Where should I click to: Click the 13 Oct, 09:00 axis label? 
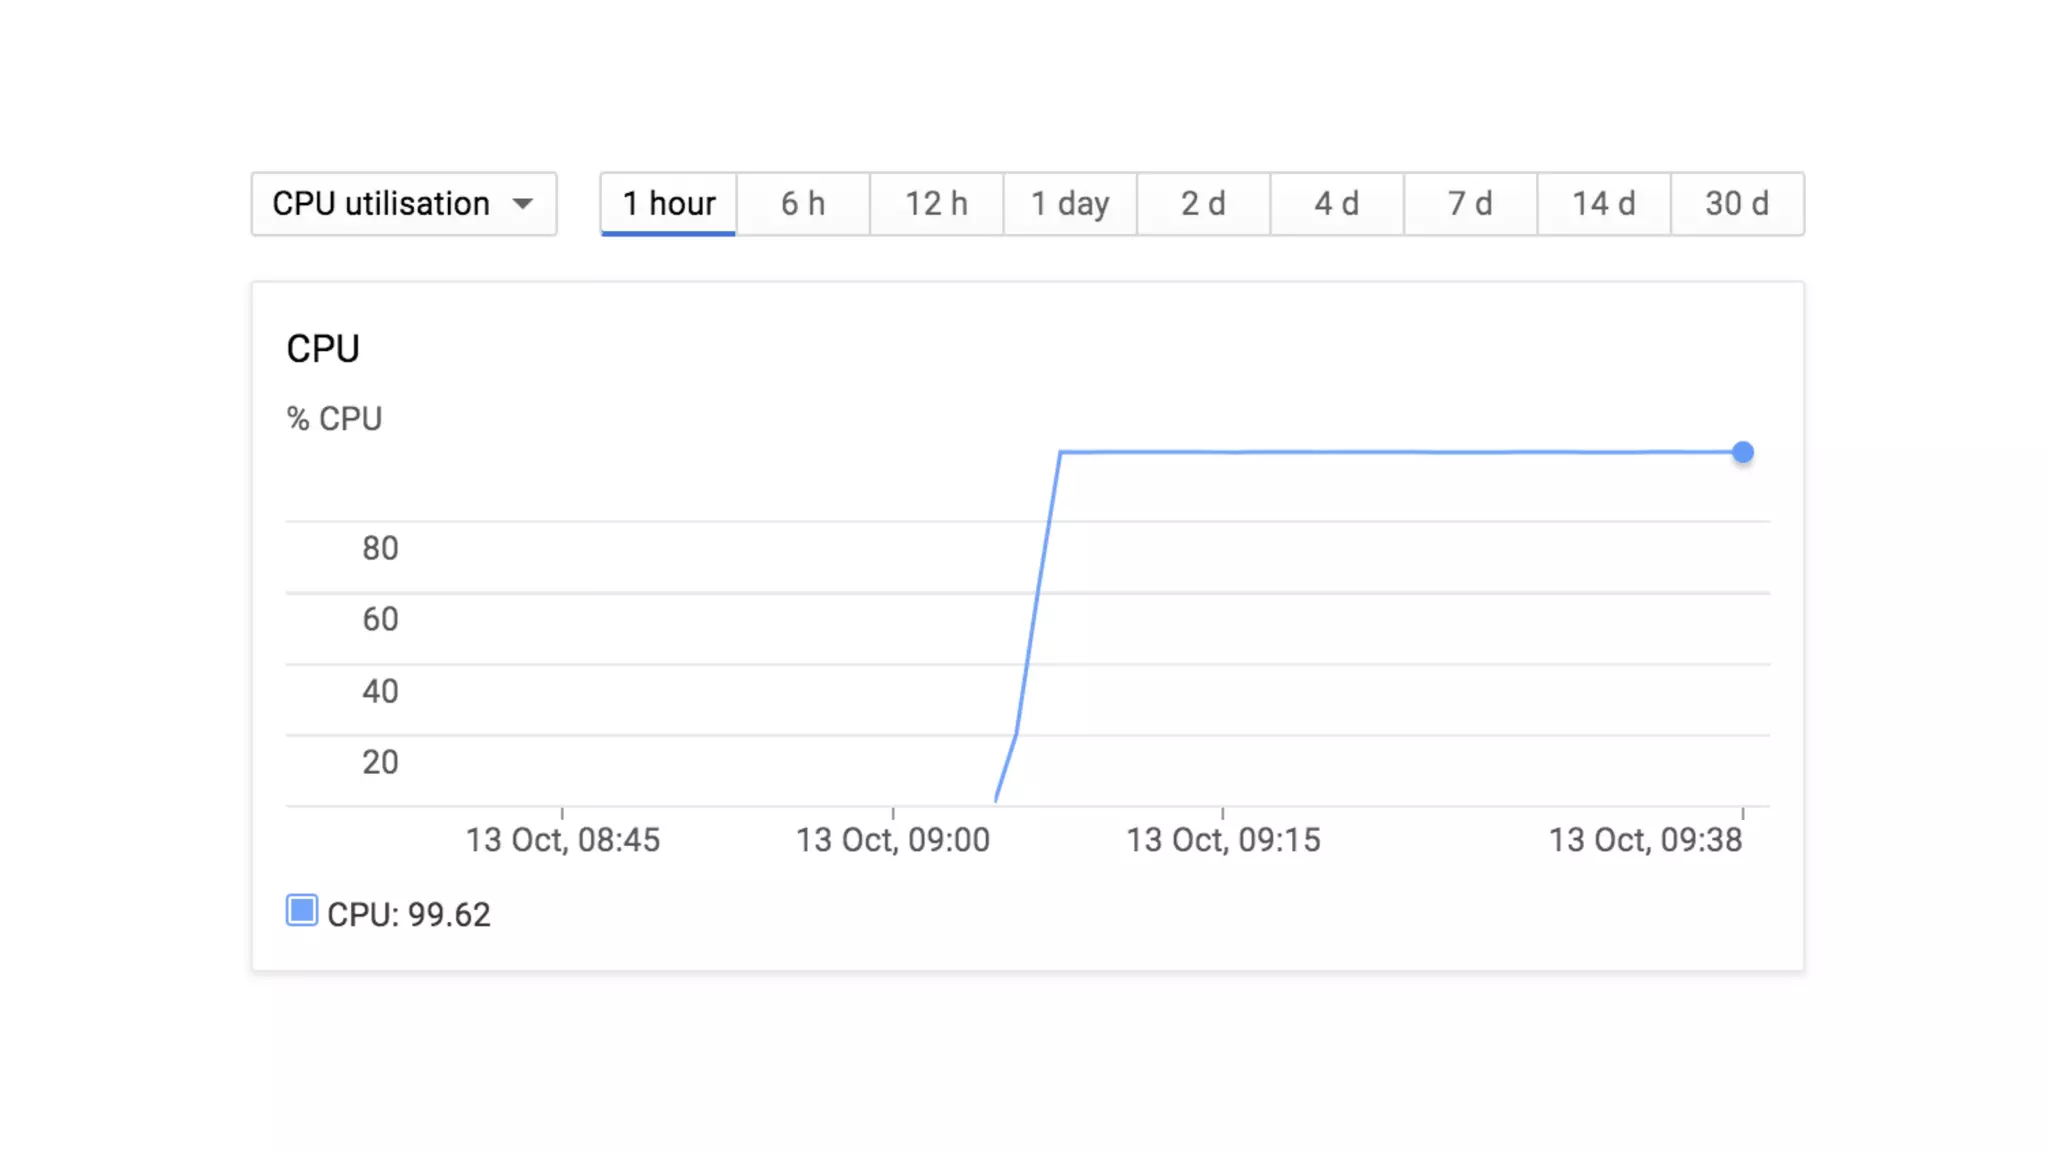(x=892, y=840)
